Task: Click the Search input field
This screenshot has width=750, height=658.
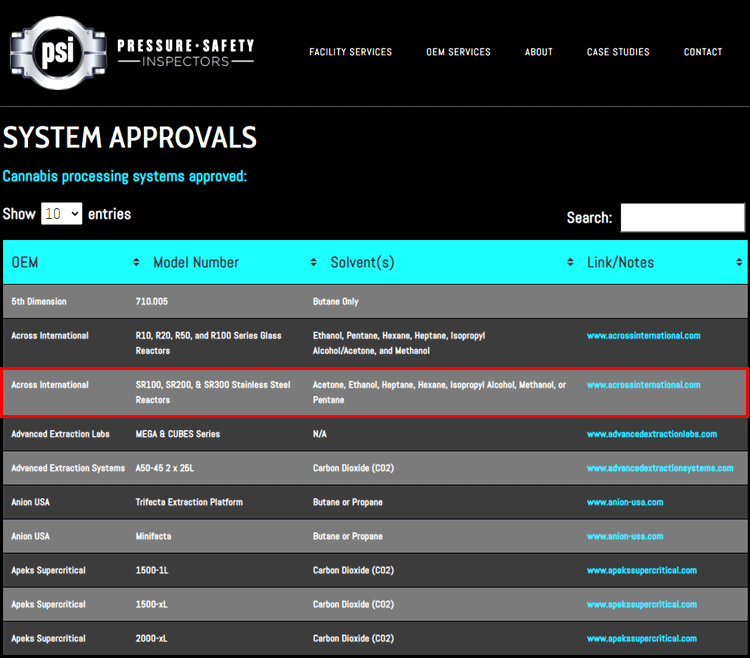Action: click(x=682, y=217)
